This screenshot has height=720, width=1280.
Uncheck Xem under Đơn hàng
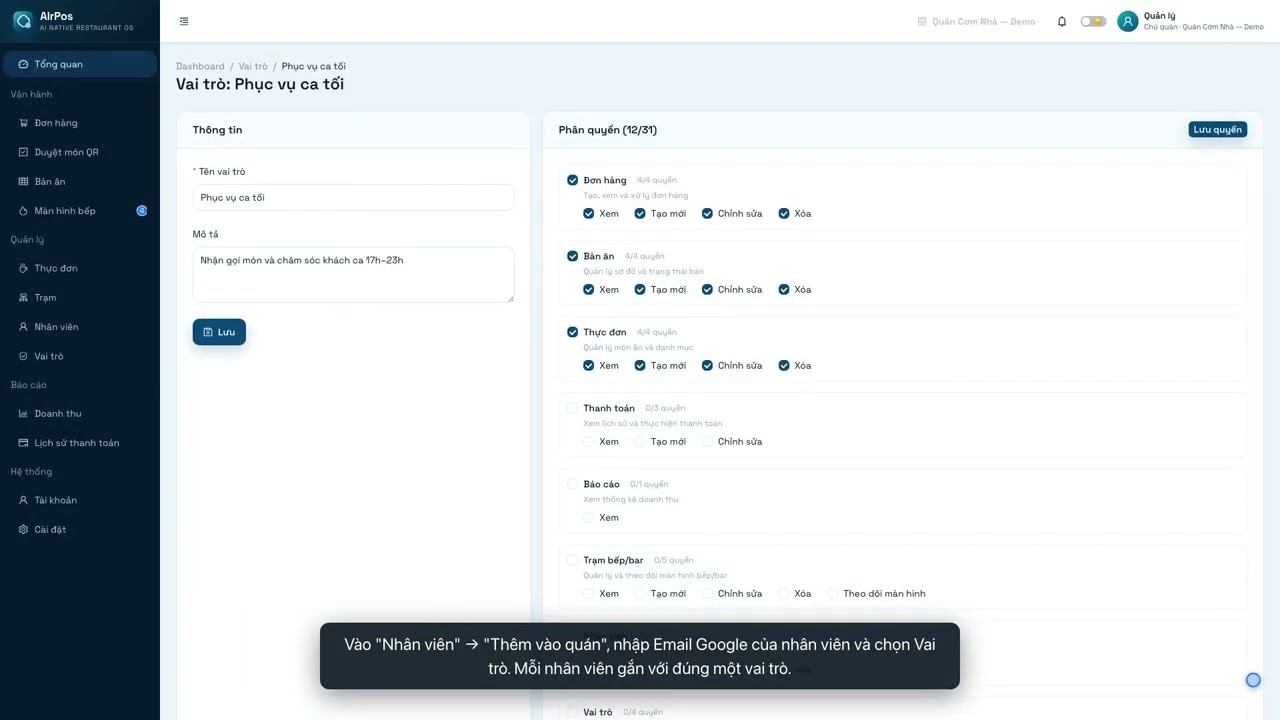click(x=589, y=213)
